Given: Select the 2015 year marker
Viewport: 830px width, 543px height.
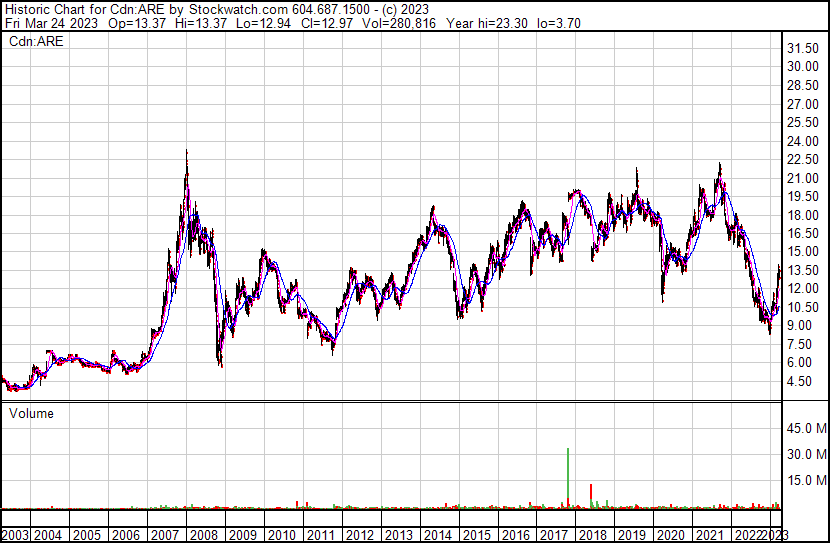Looking at the screenshot, I should tap(475, 535).
